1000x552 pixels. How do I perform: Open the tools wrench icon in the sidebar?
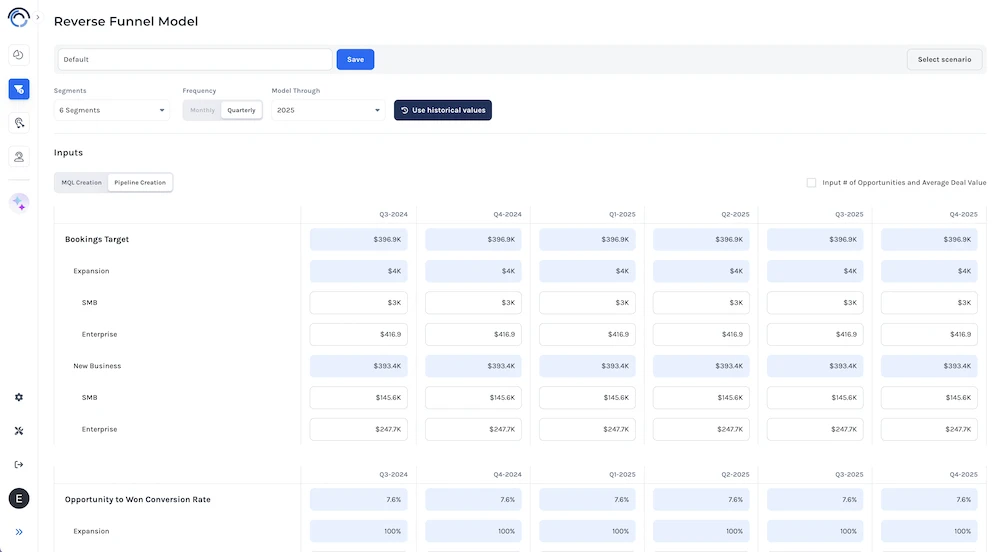coord(18,431)
